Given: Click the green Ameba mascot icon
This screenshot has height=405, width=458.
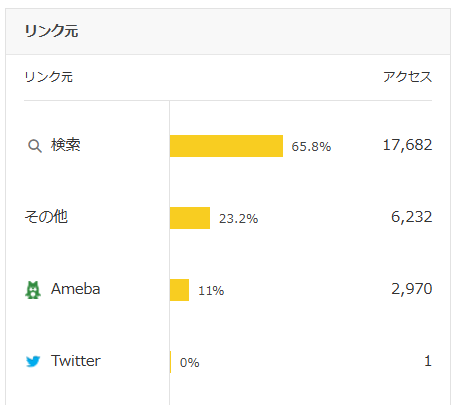Looking at the screenshot, I should tap(33, 290).
